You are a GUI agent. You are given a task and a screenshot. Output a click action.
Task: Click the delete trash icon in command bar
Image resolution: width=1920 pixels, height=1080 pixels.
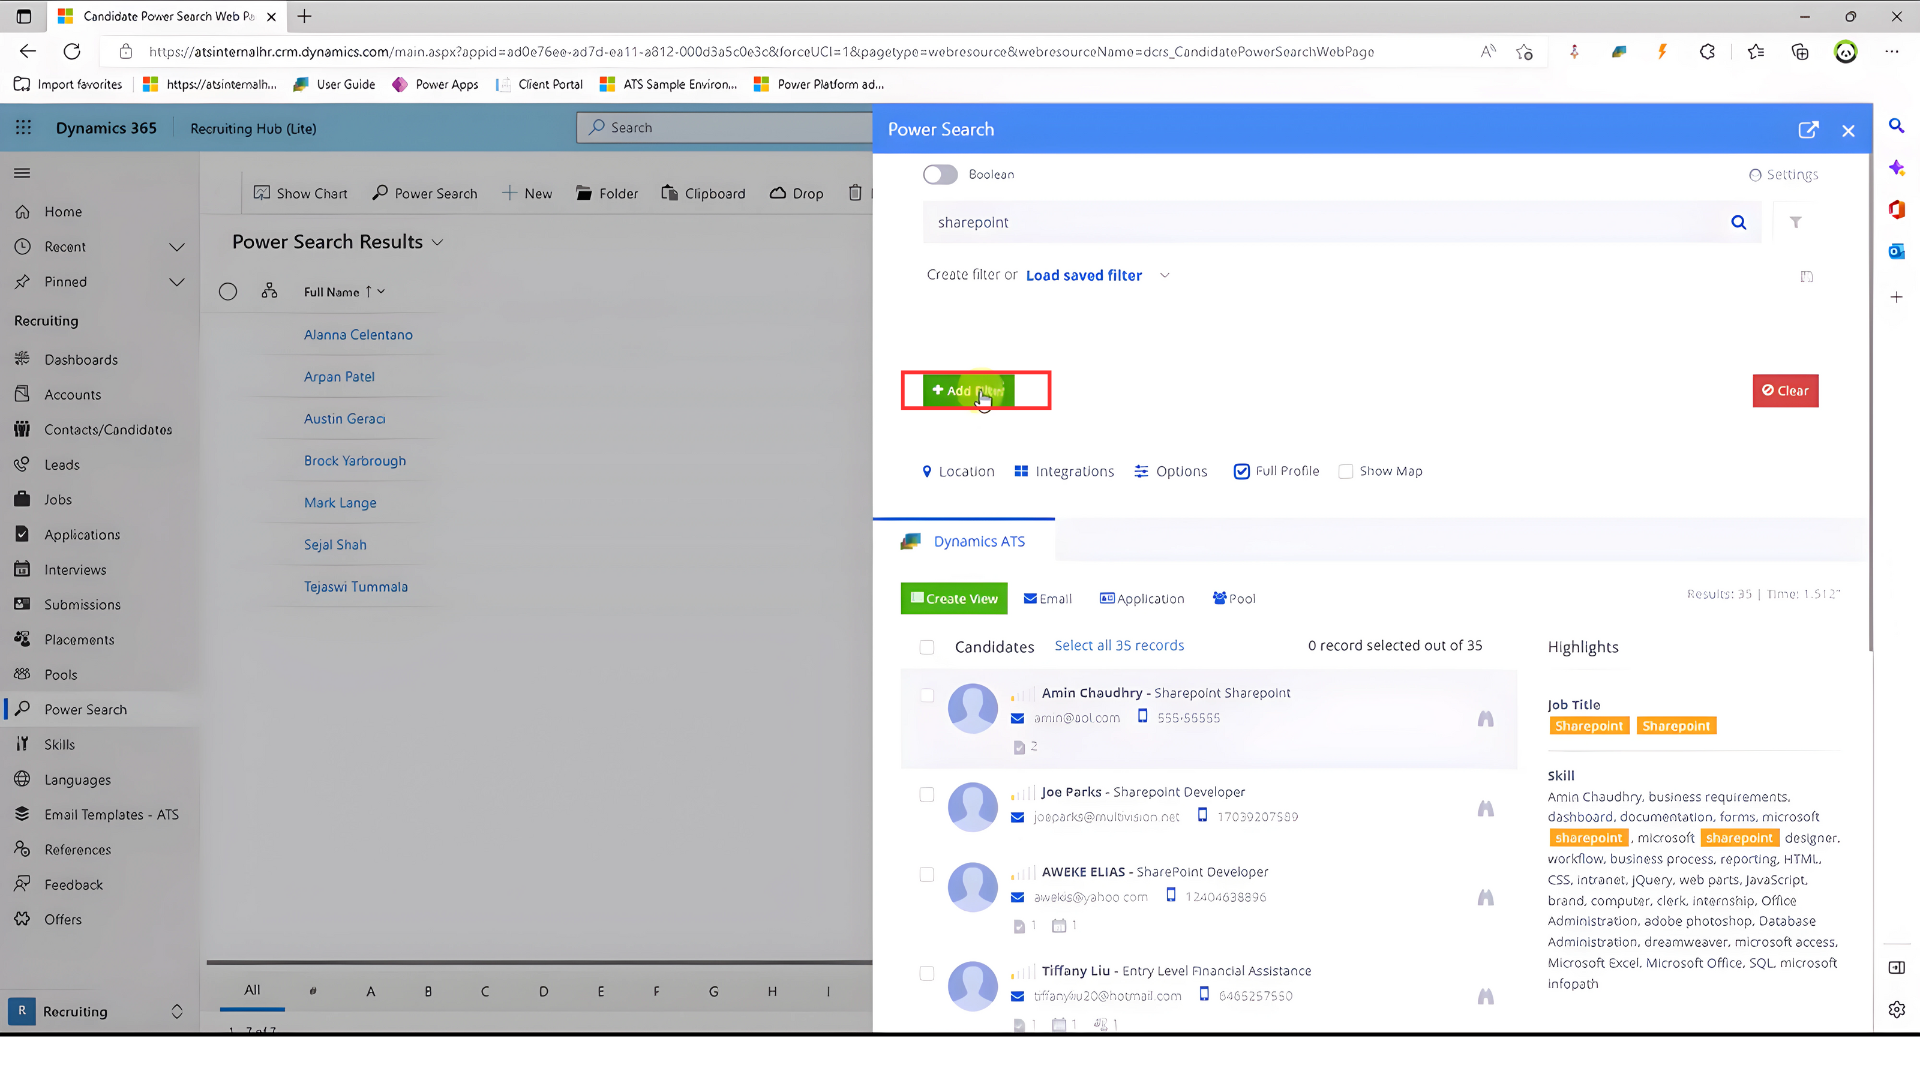click(855, 193)
